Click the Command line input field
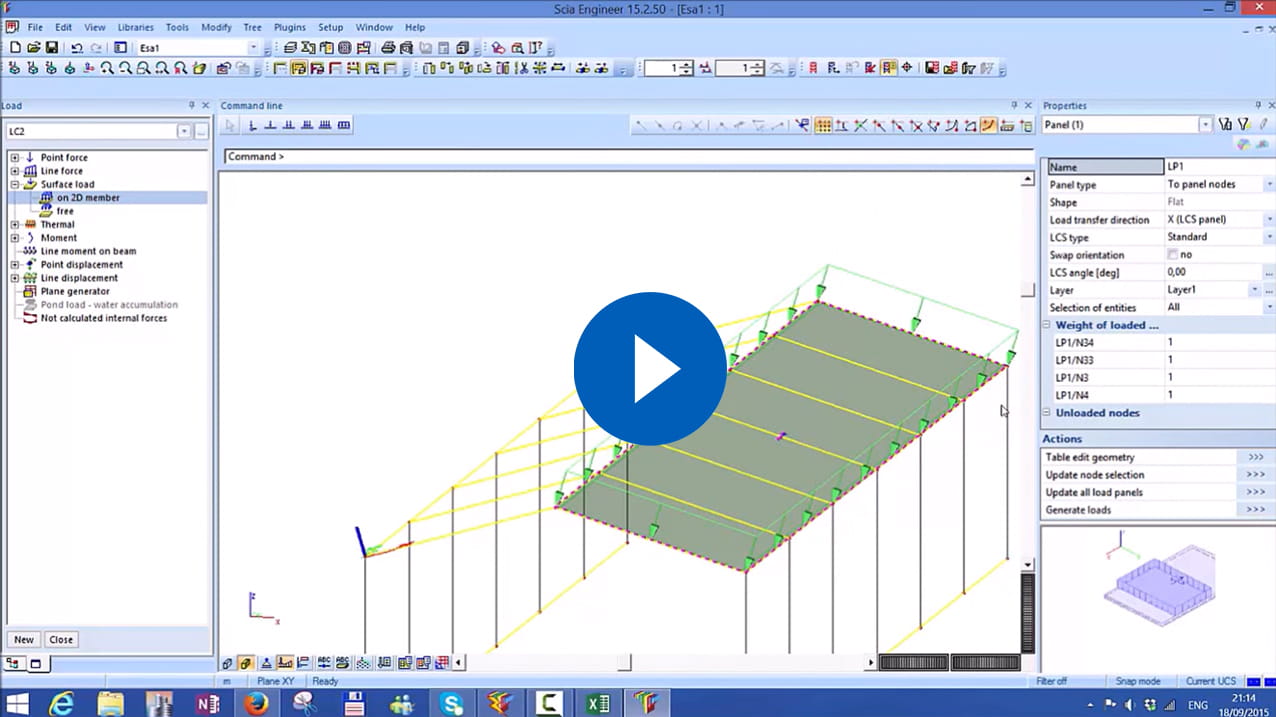This screenshot has height=717, width=1276. [x=628, y=157]
